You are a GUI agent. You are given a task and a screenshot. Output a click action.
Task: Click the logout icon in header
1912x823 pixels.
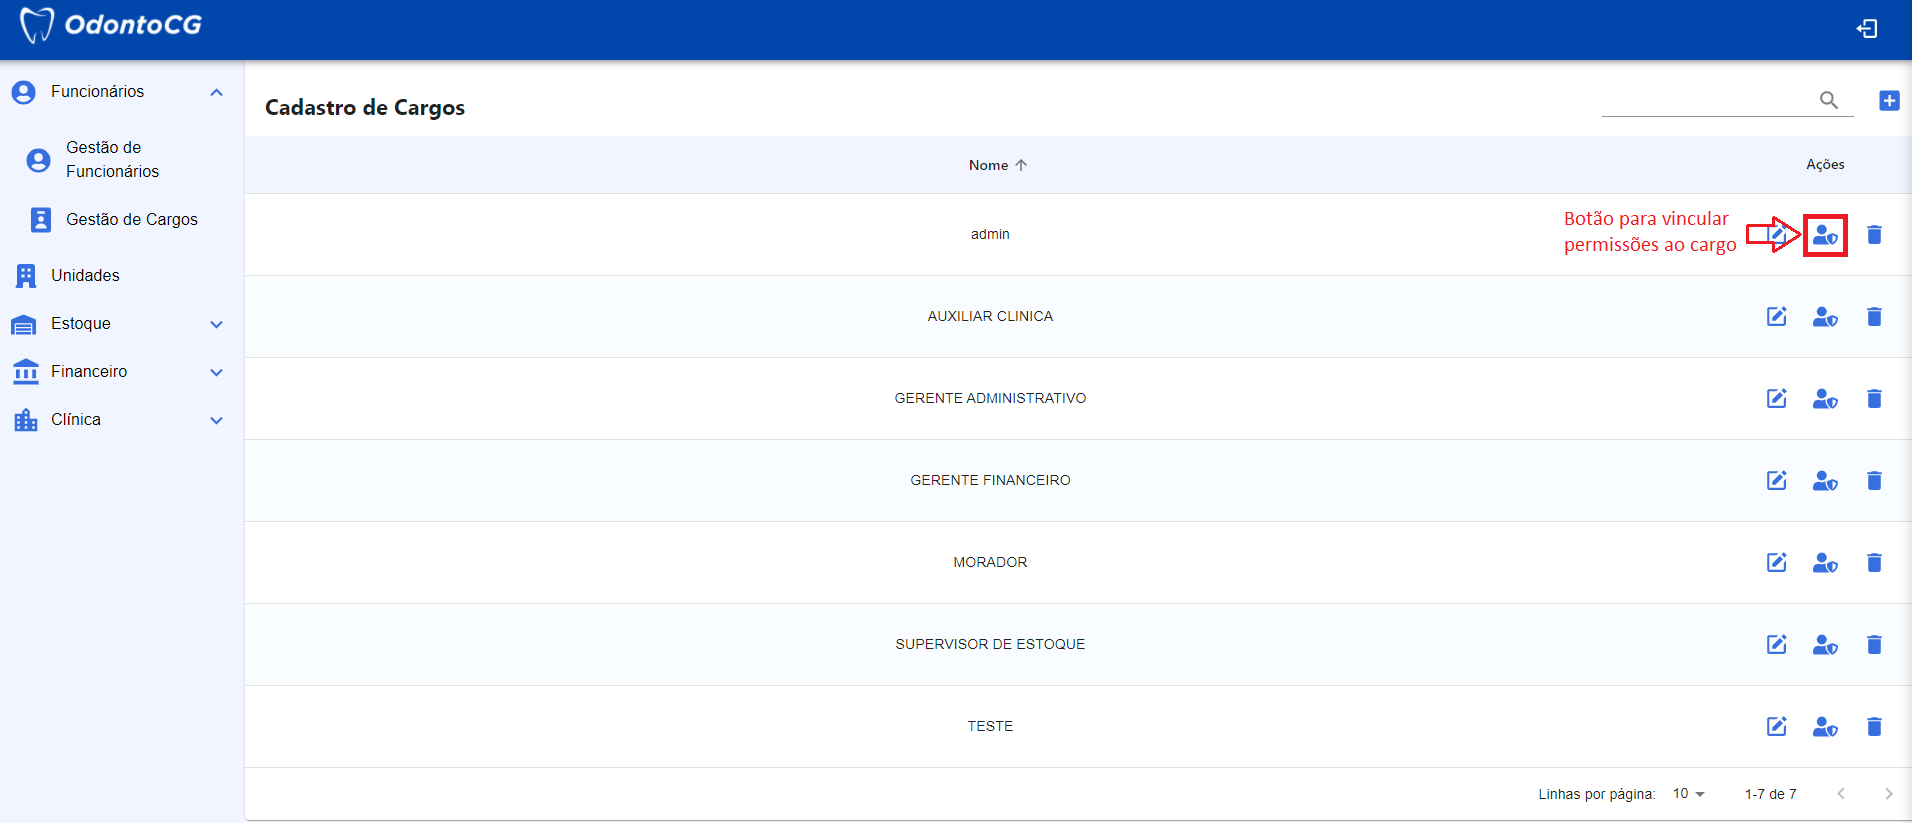pos(1866,29)
